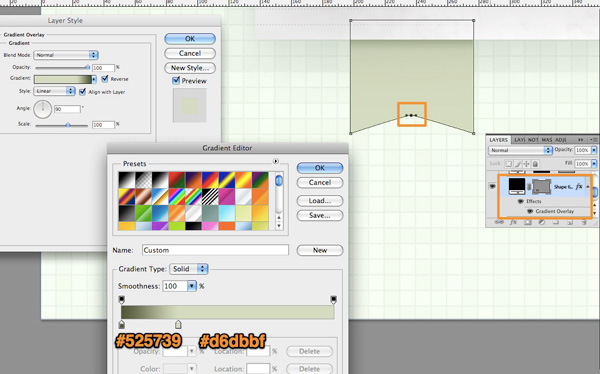Click the lock position icon
This screenshot has height=374, width=600.
[527, 164]
